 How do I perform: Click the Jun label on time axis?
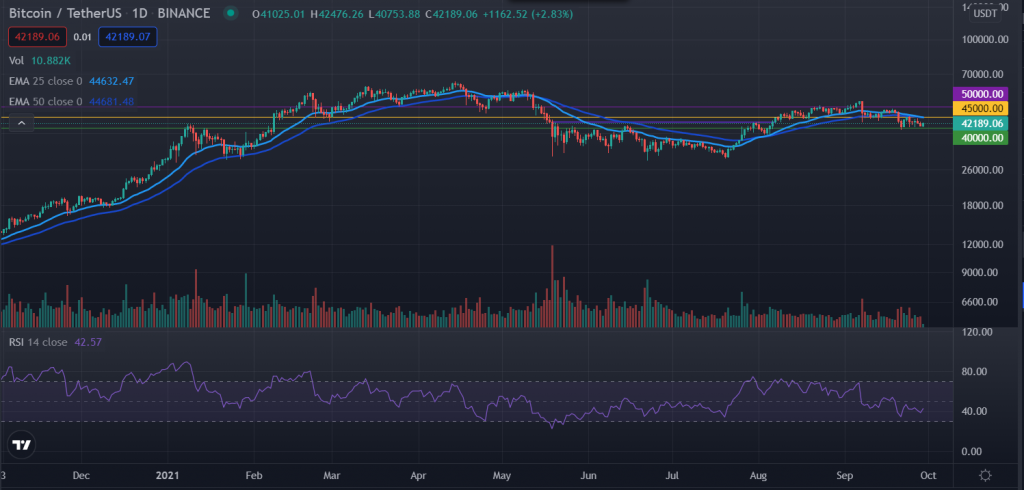point(588,475)
